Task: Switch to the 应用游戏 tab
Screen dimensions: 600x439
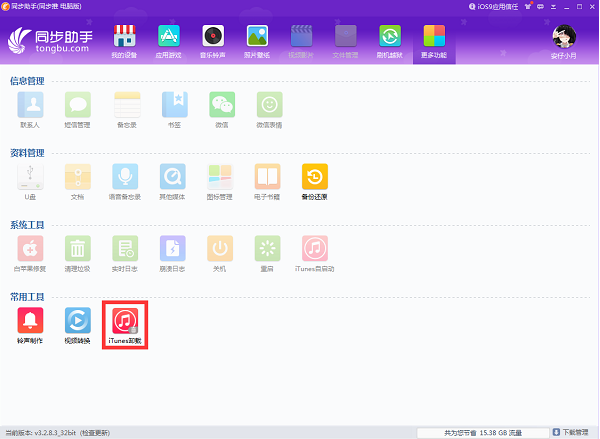Action: point(169,42)
